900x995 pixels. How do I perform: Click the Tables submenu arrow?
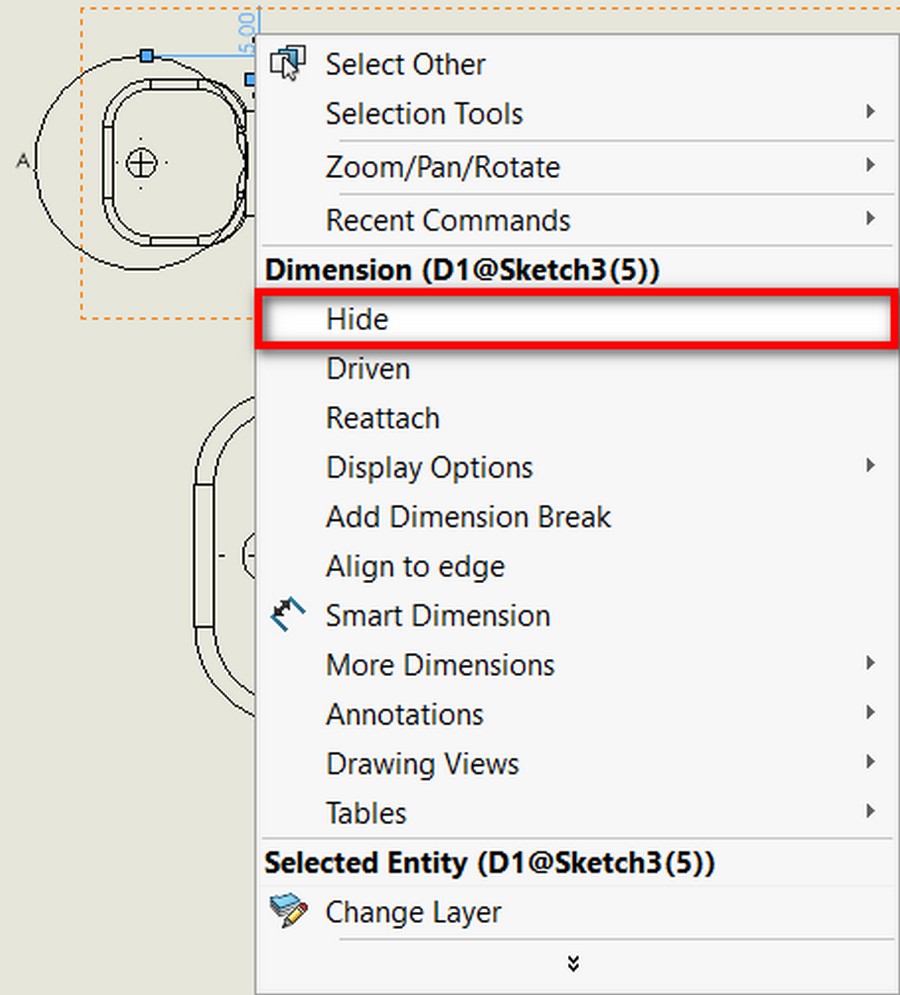point(870,811)
